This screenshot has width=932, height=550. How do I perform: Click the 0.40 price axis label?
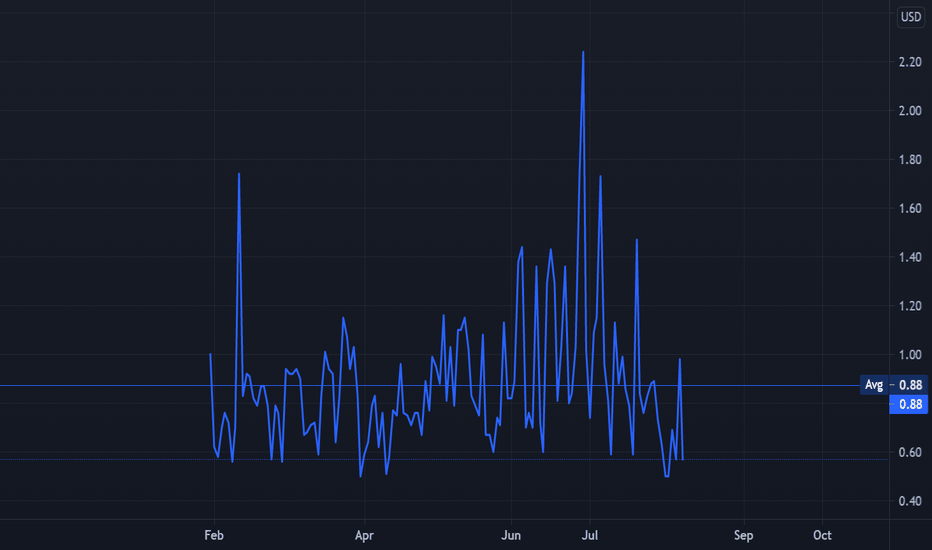coord(910,501)
